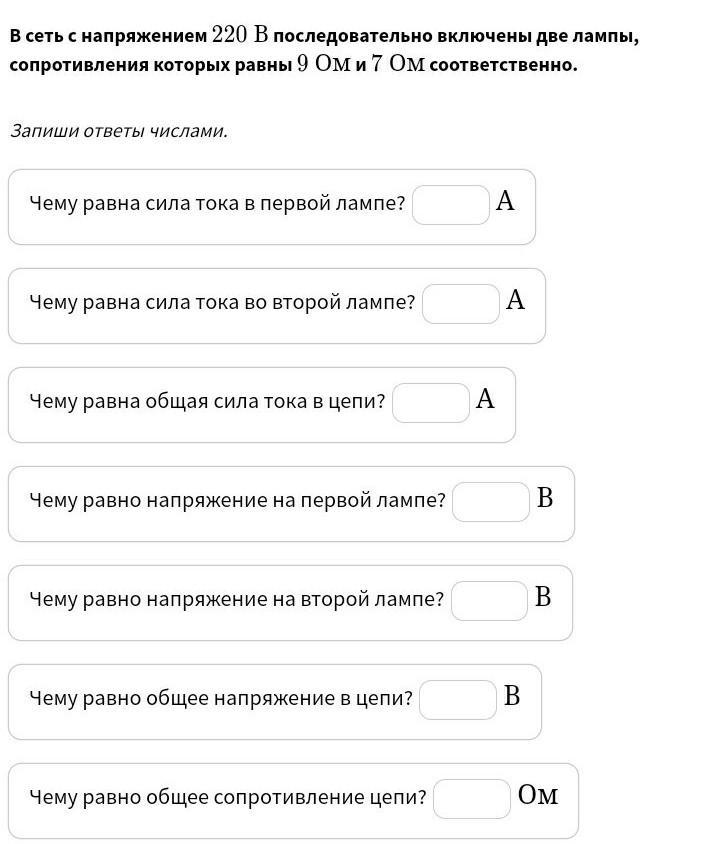Viewport: 702px width, 844px height.
Task: Click the second lamp voltage input box
Action: [x=488, y=601]
